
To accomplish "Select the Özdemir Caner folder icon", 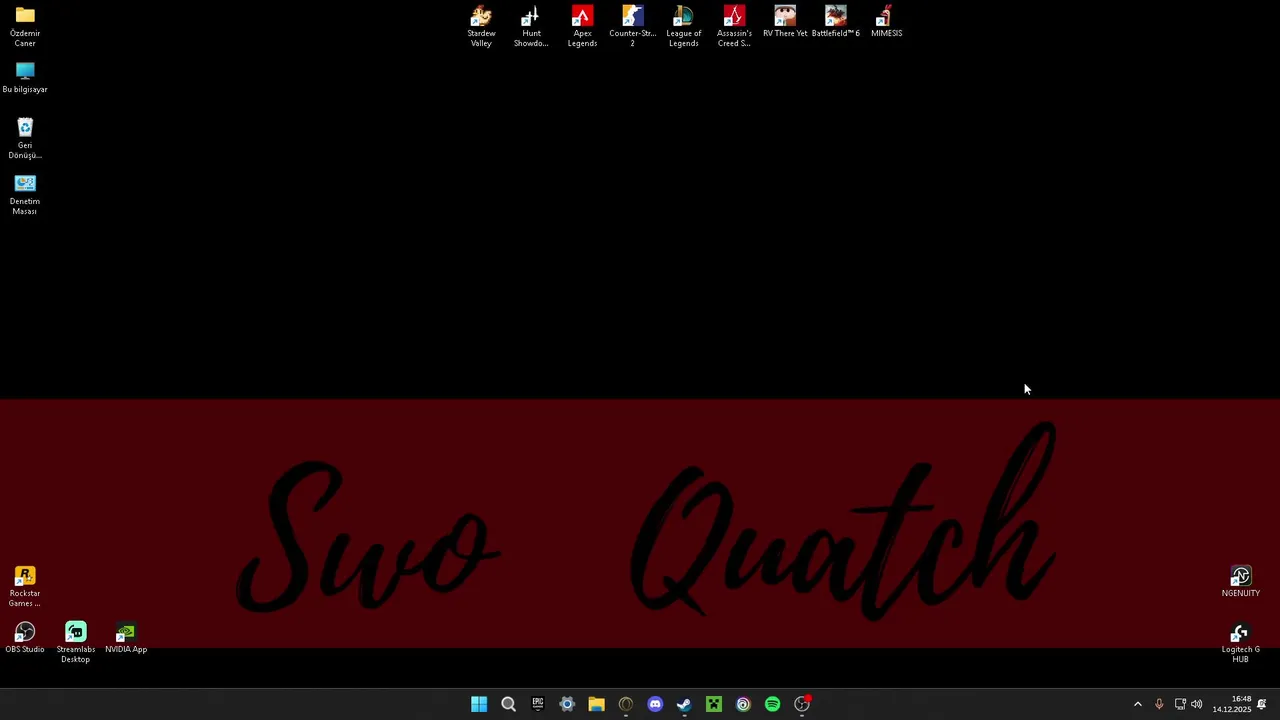I will tap(25, 26).
